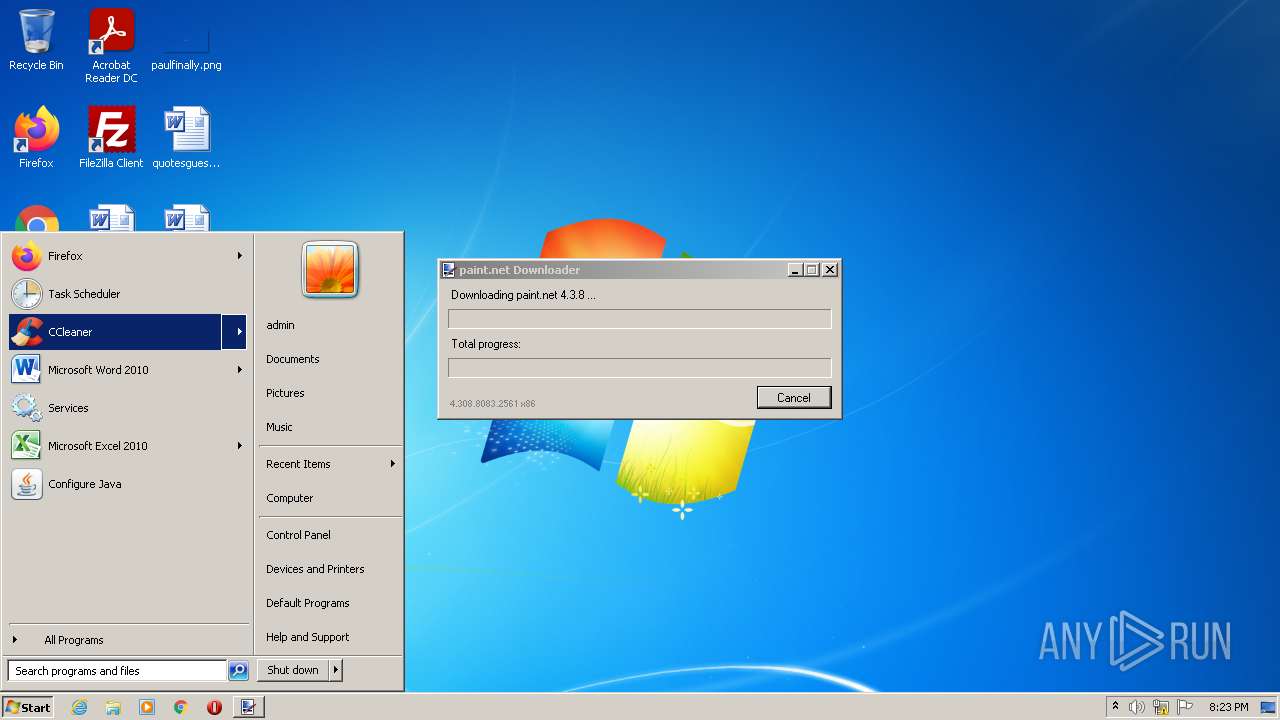Launch Task Scheduler from the Start menu
Viewport: 1280px width, 720px height.
pos(126,294)
